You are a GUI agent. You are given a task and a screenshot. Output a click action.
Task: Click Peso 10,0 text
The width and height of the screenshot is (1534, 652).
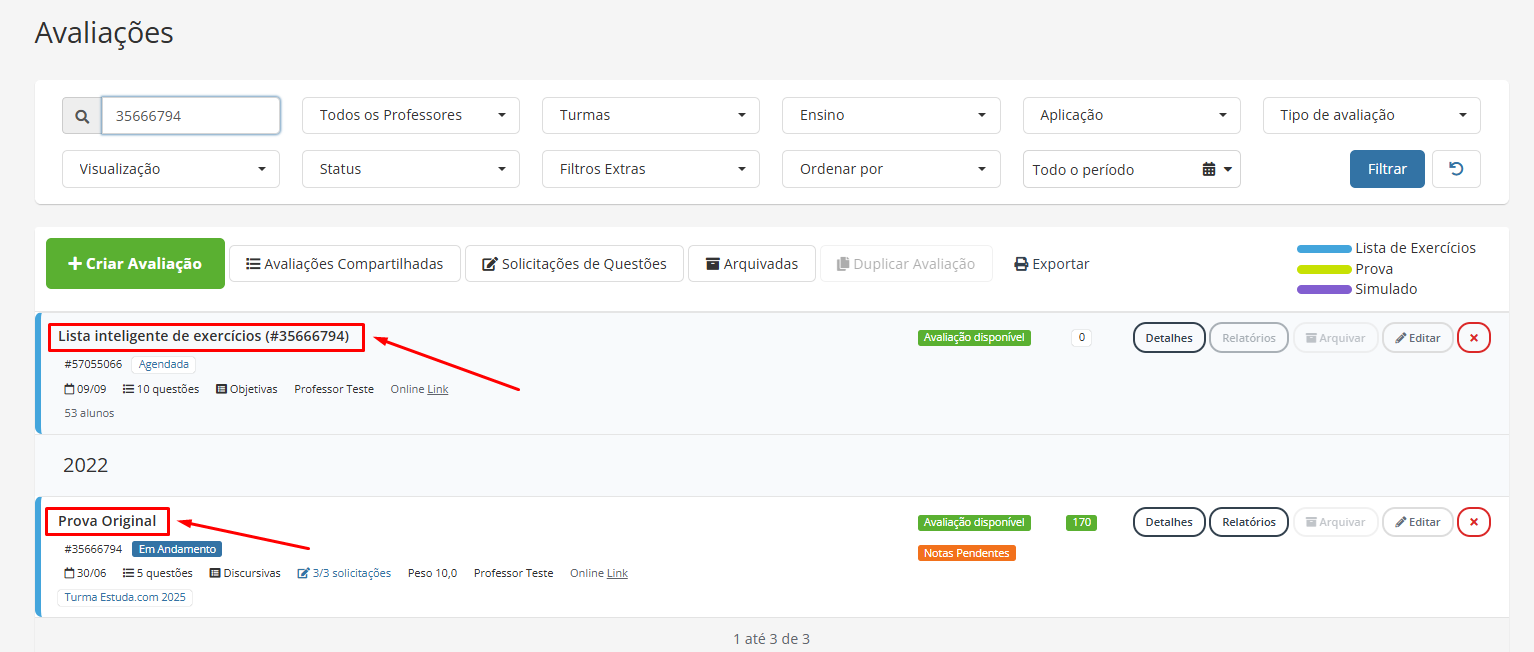[x=432, y=573]
